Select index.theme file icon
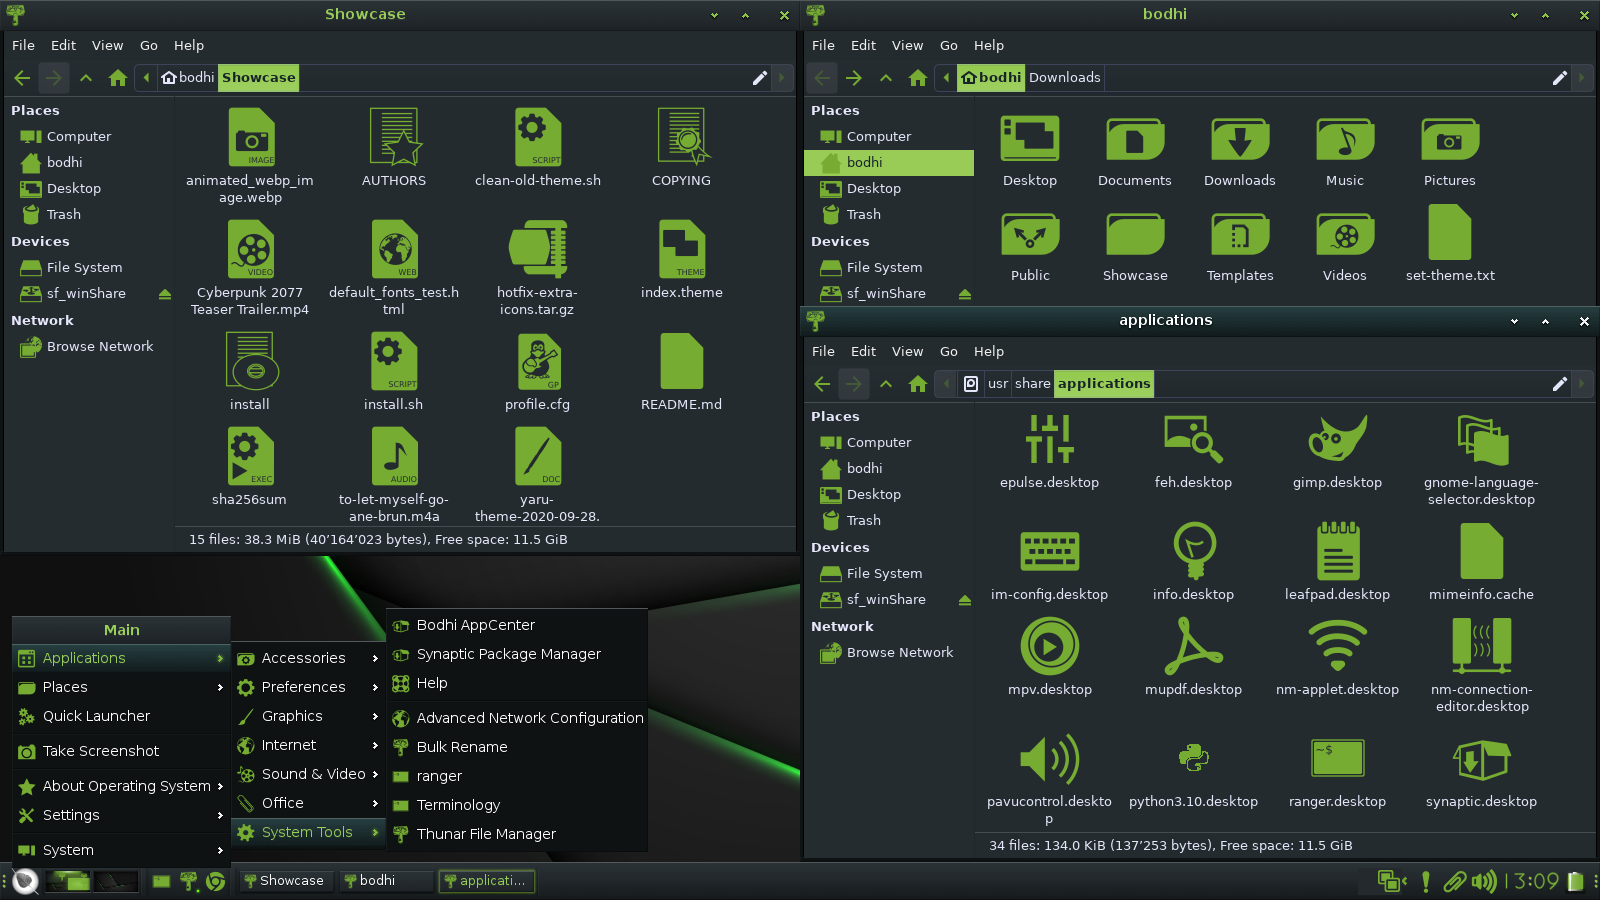The width and height of the screenshot is (1600, 900). (x=682, y=249)
